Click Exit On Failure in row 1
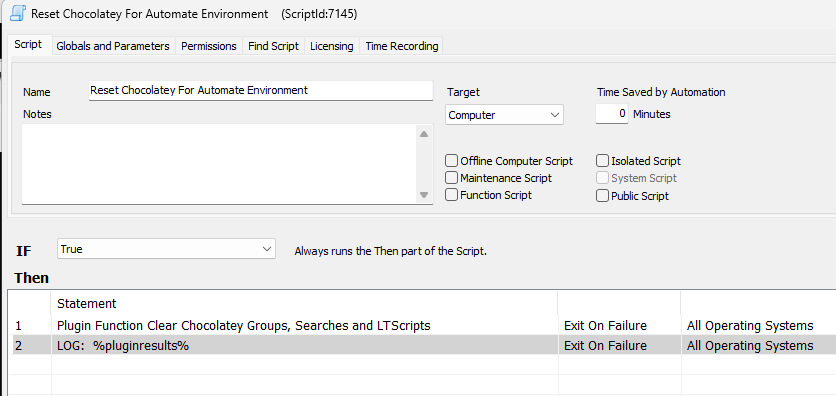This screenshot has width=836, height=396. click(x=605, y=325)
